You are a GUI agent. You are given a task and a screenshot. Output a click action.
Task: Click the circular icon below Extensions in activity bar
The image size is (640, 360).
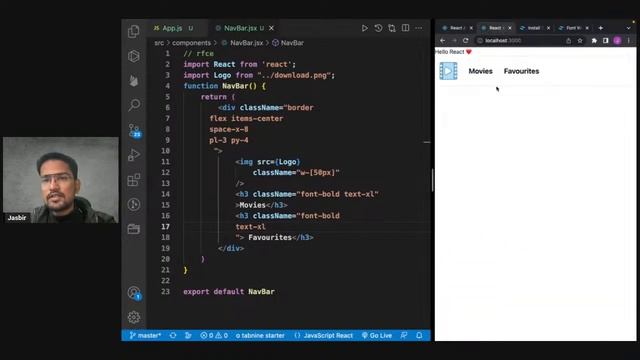[134, 204]
